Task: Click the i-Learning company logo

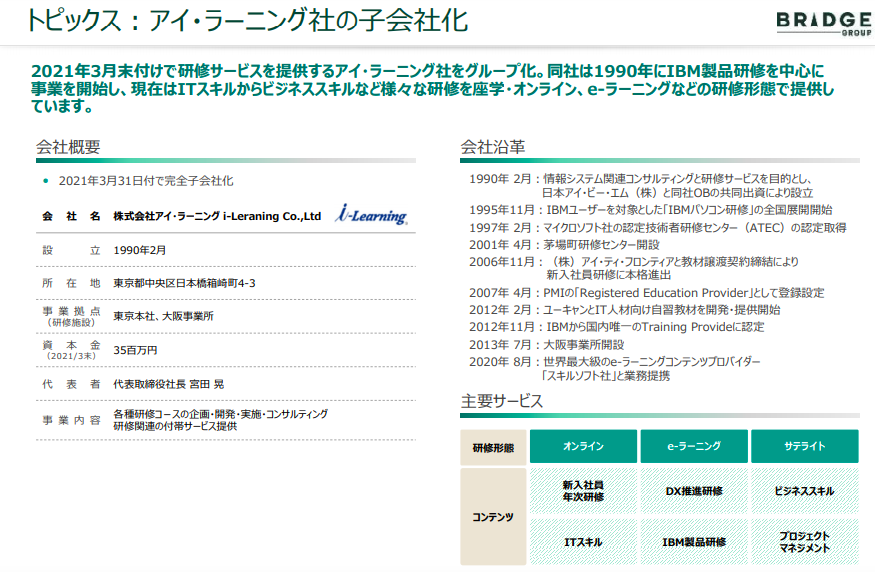Action: (372, 214)
